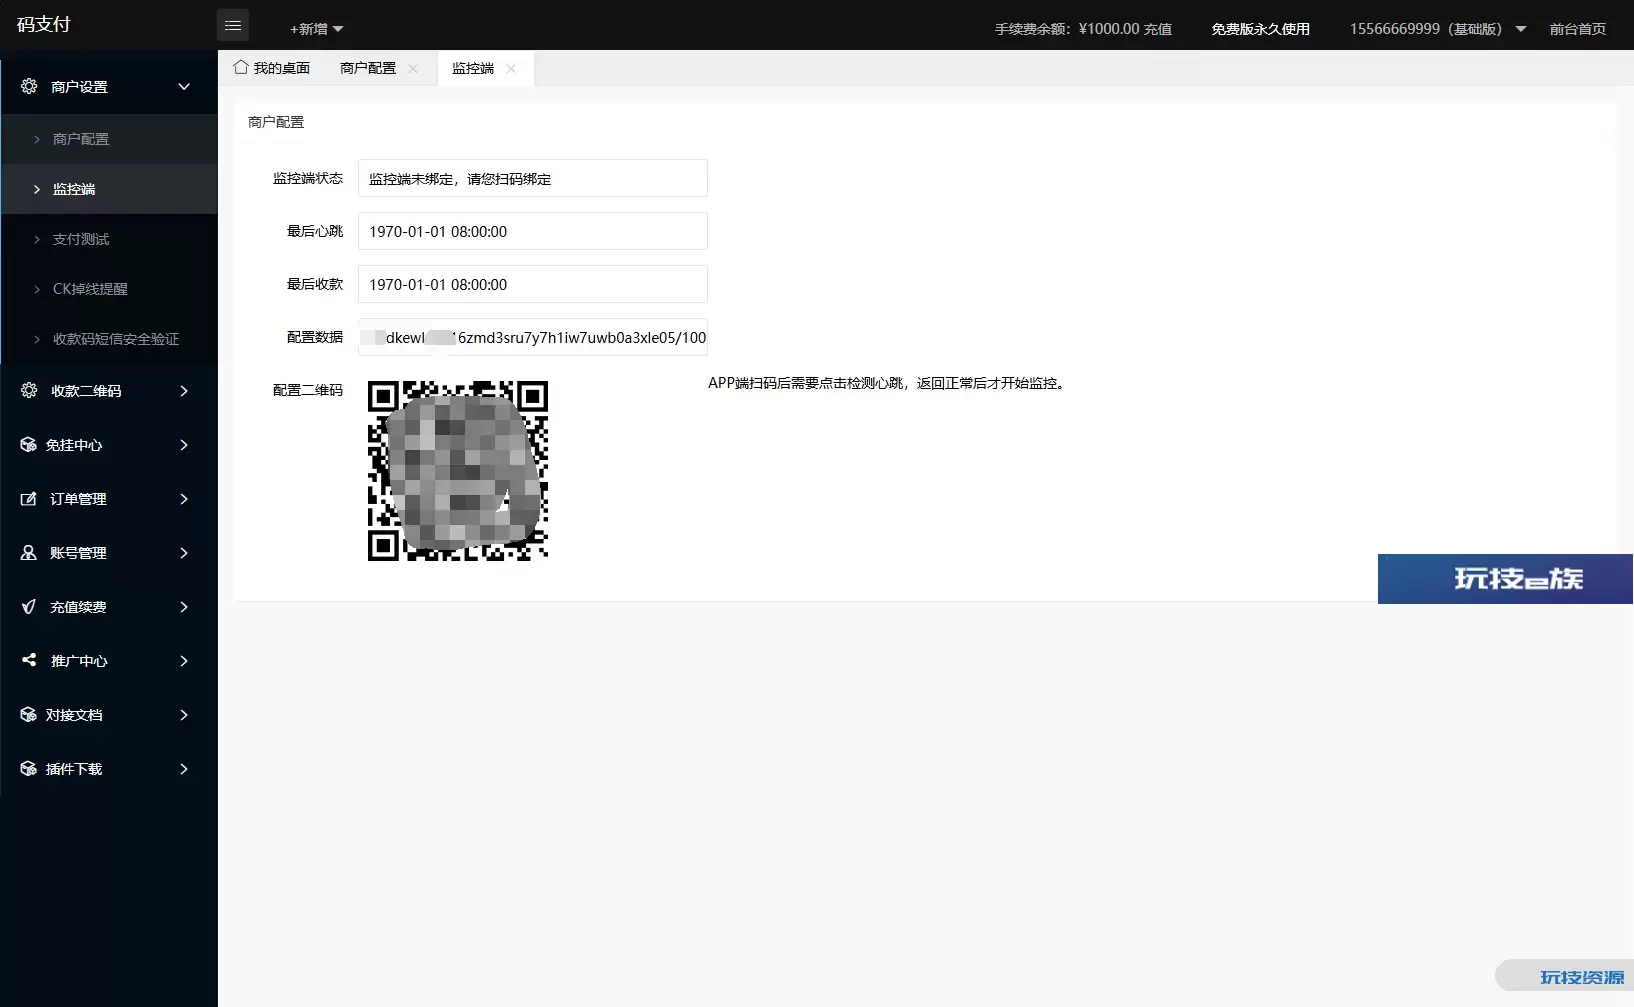1634x1007 pixels.
Task: Expand the 免挂中心 menu chevron
Action: [x=184, y=444]
